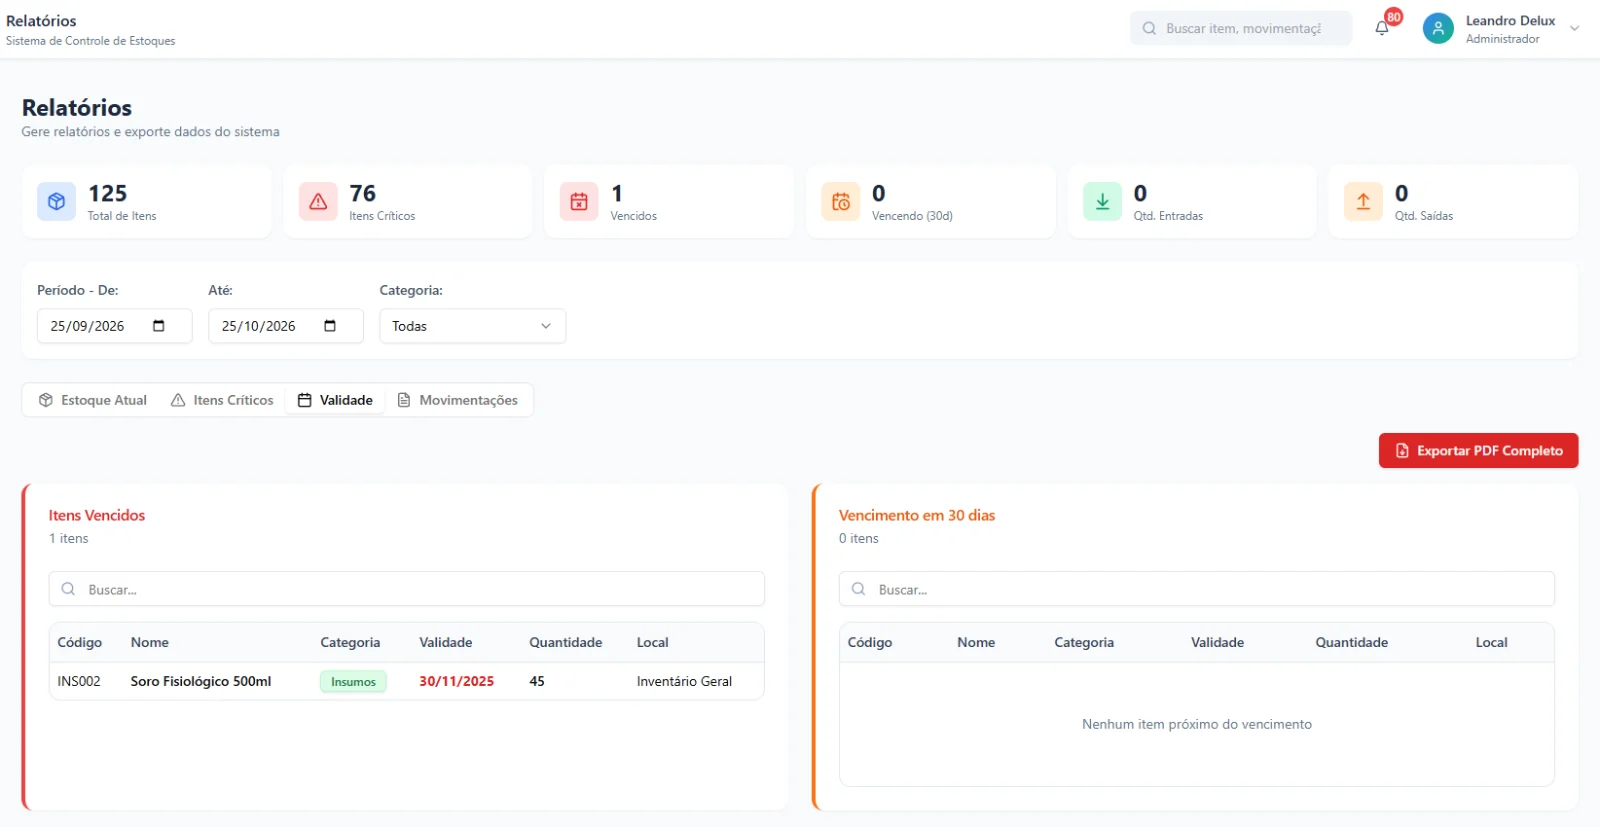Click the Qtd. Saídas upload icon

1363,201
